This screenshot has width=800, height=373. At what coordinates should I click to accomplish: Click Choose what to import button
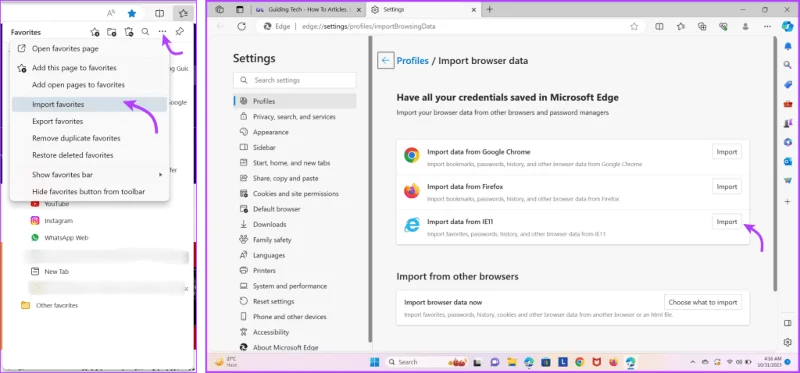coord(703,302)
